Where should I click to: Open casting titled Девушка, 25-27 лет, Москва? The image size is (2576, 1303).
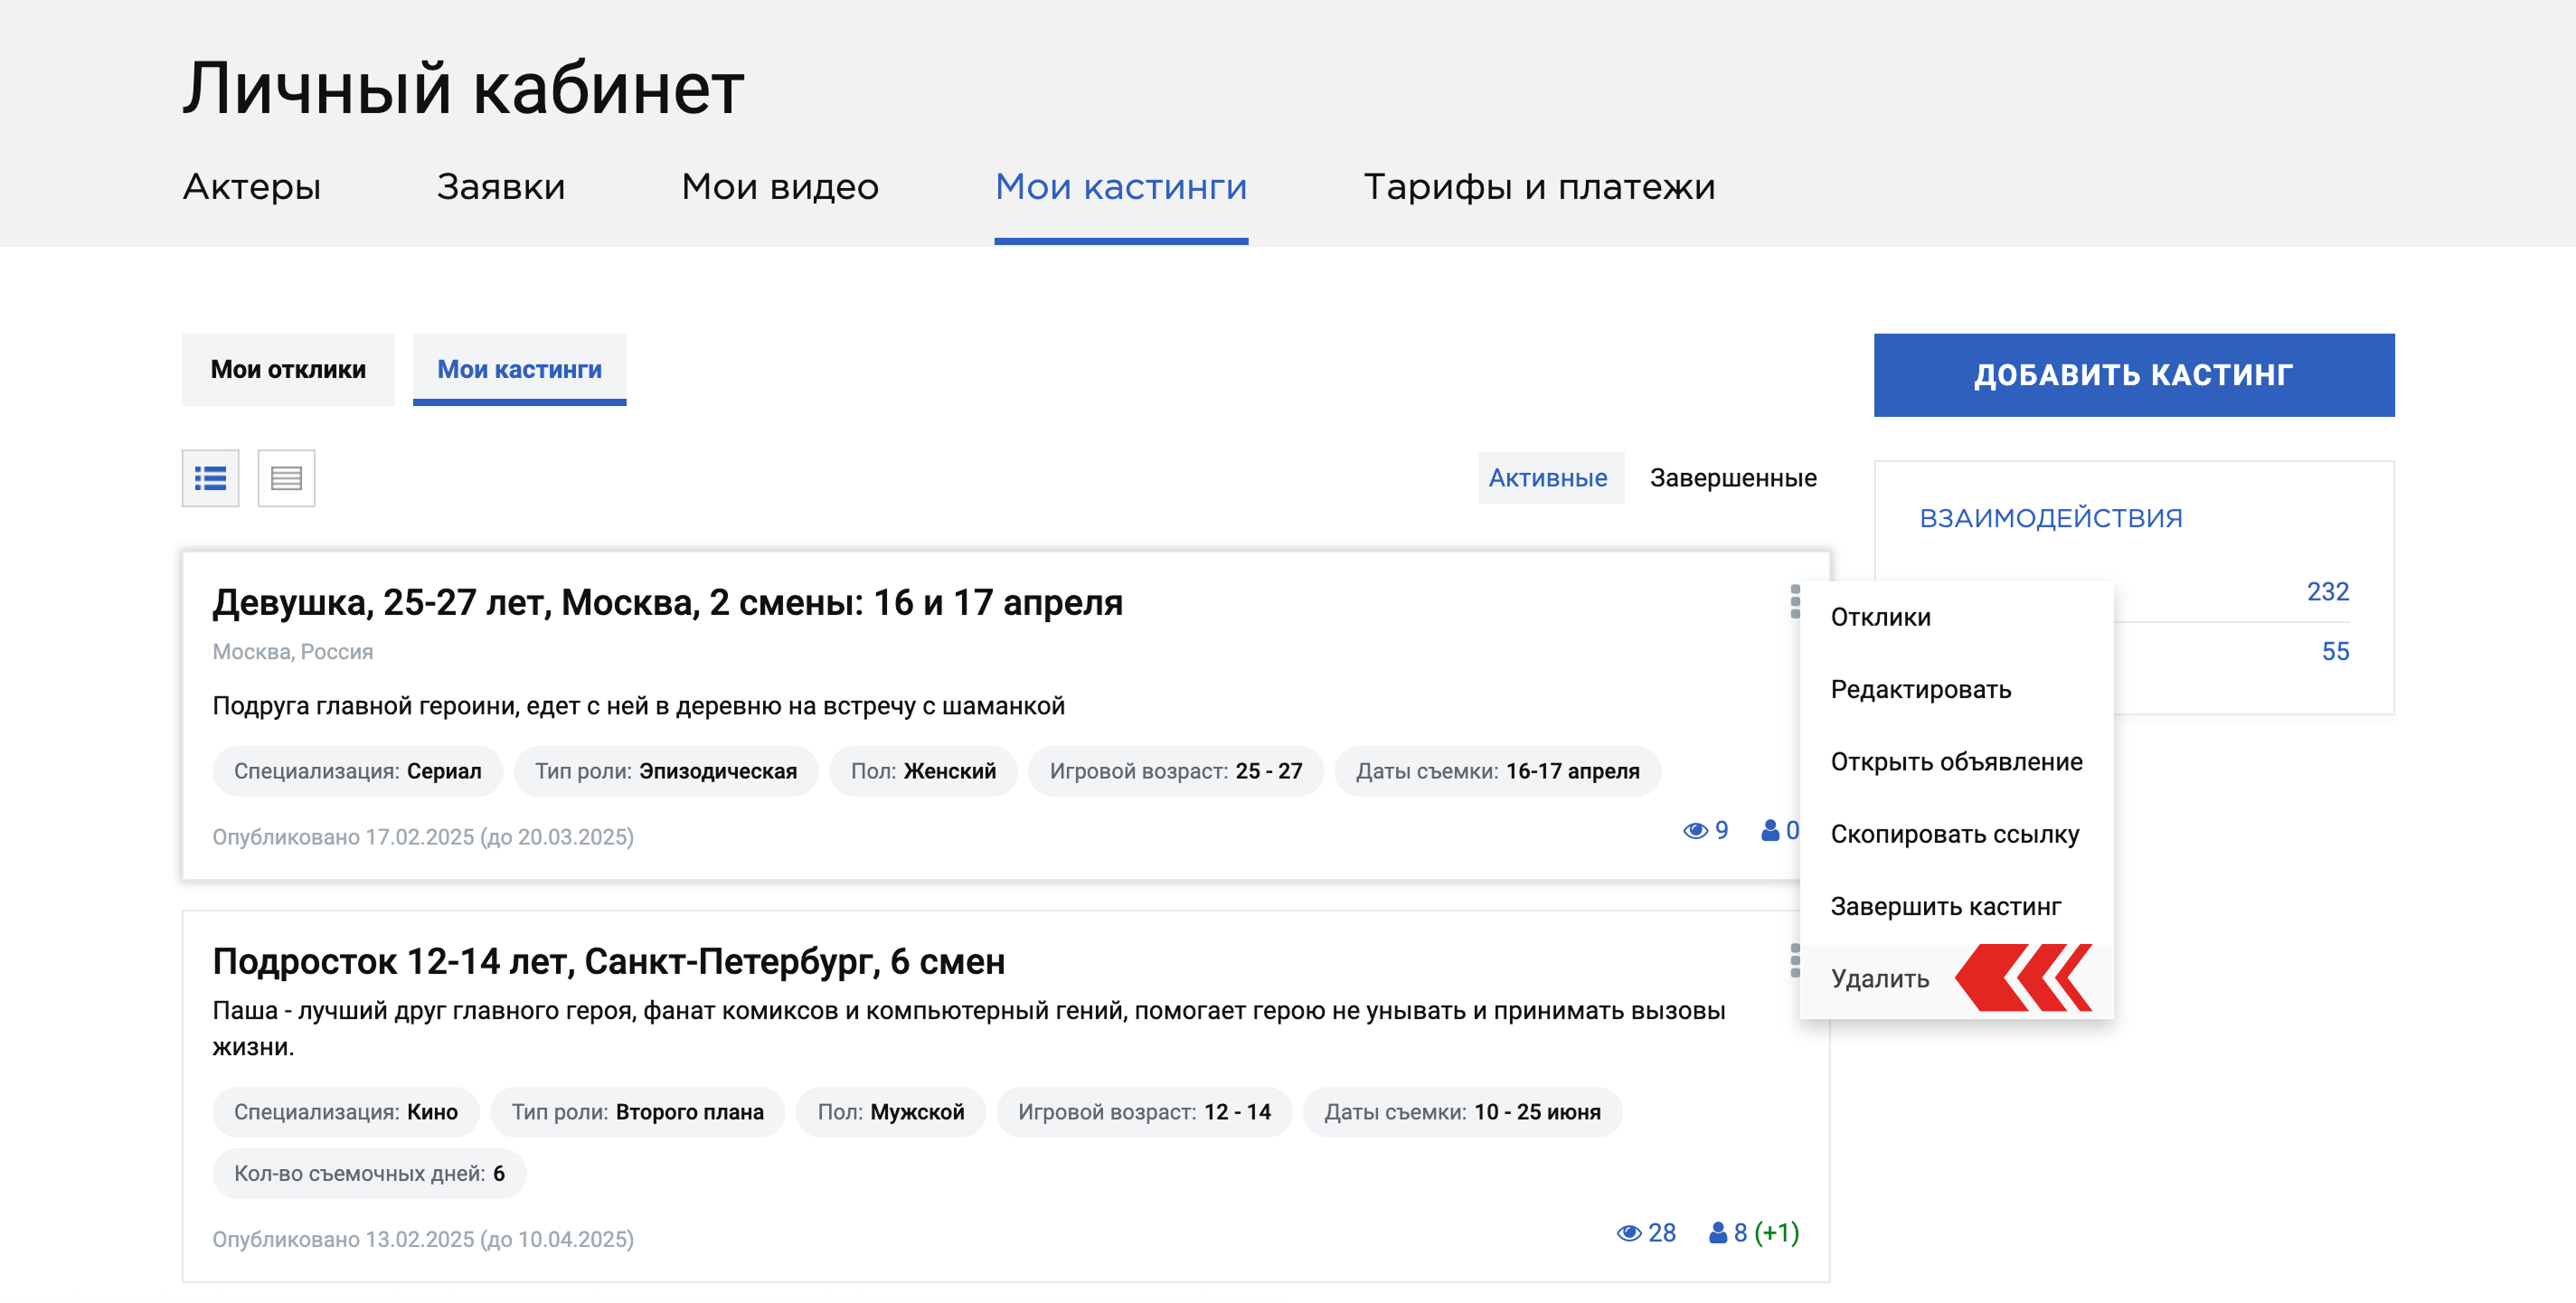668,603
